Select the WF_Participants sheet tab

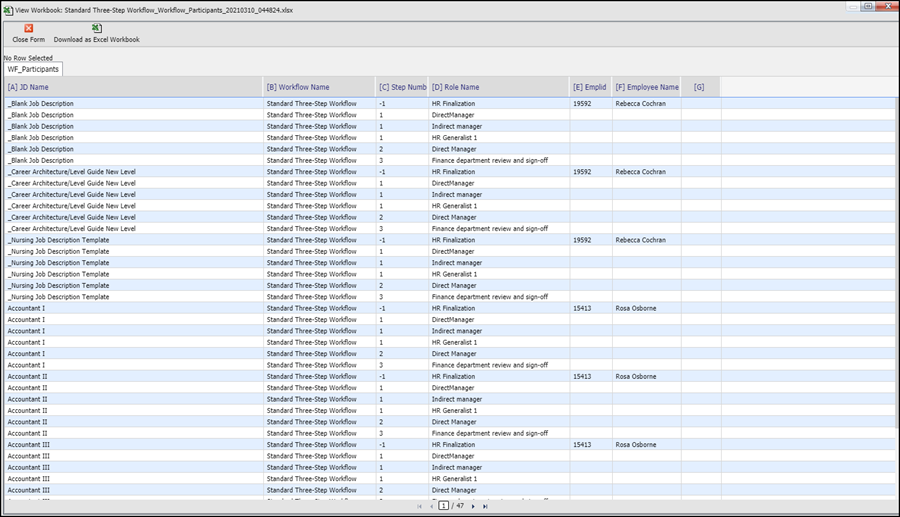(x=33, y=69)
